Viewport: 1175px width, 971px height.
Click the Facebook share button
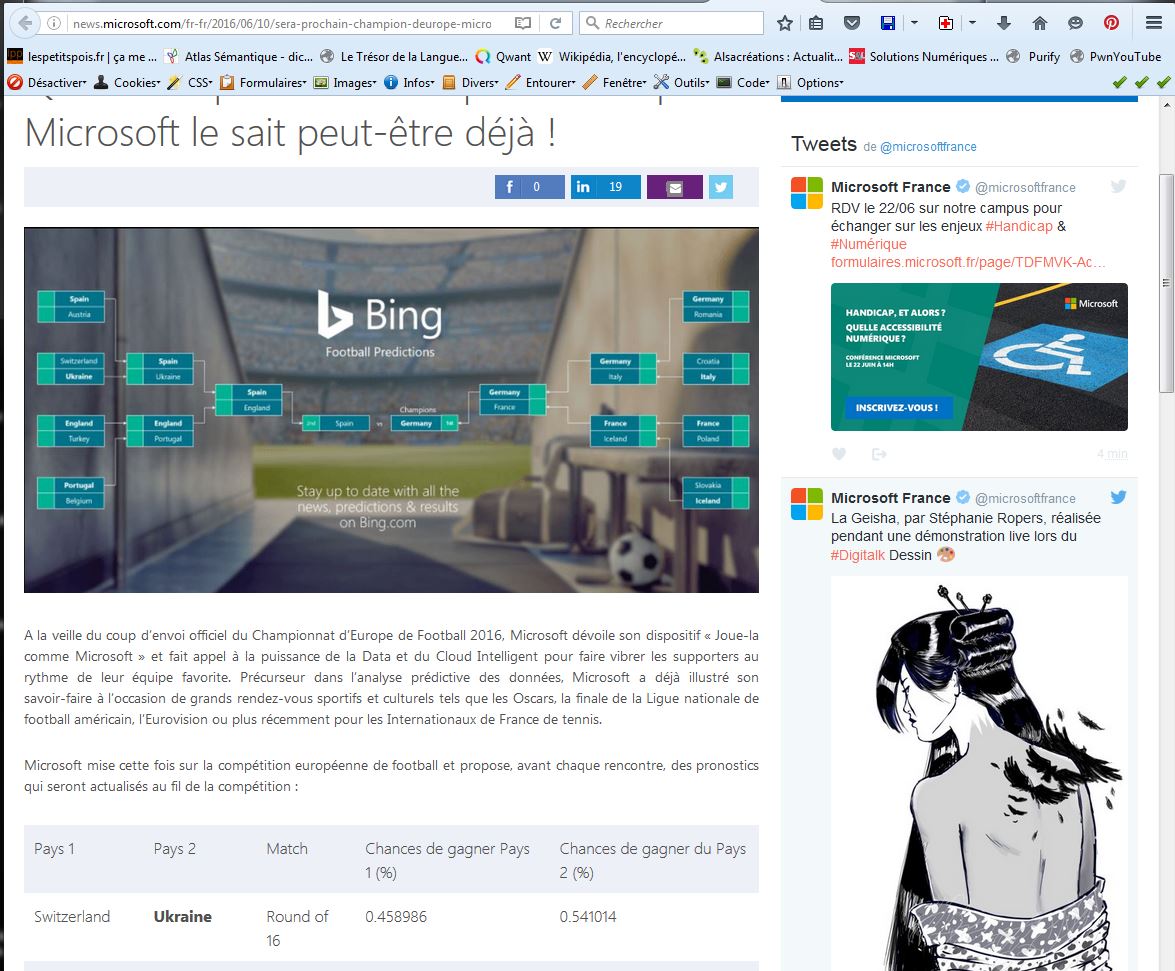[529, 187]
